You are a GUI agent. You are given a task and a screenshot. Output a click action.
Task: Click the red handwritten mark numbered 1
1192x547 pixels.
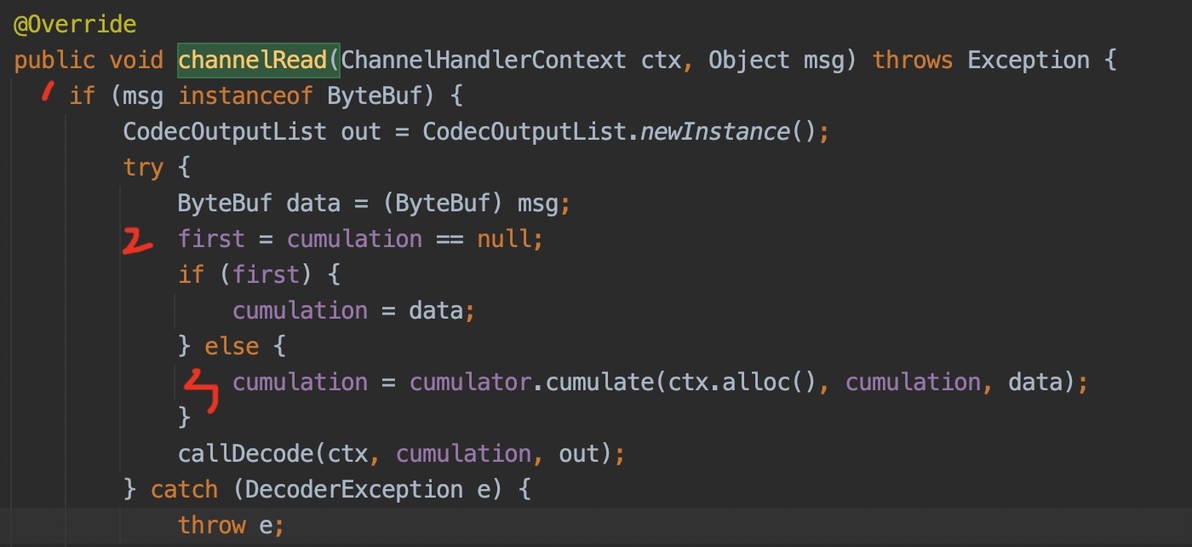click(x=45, y=93)
